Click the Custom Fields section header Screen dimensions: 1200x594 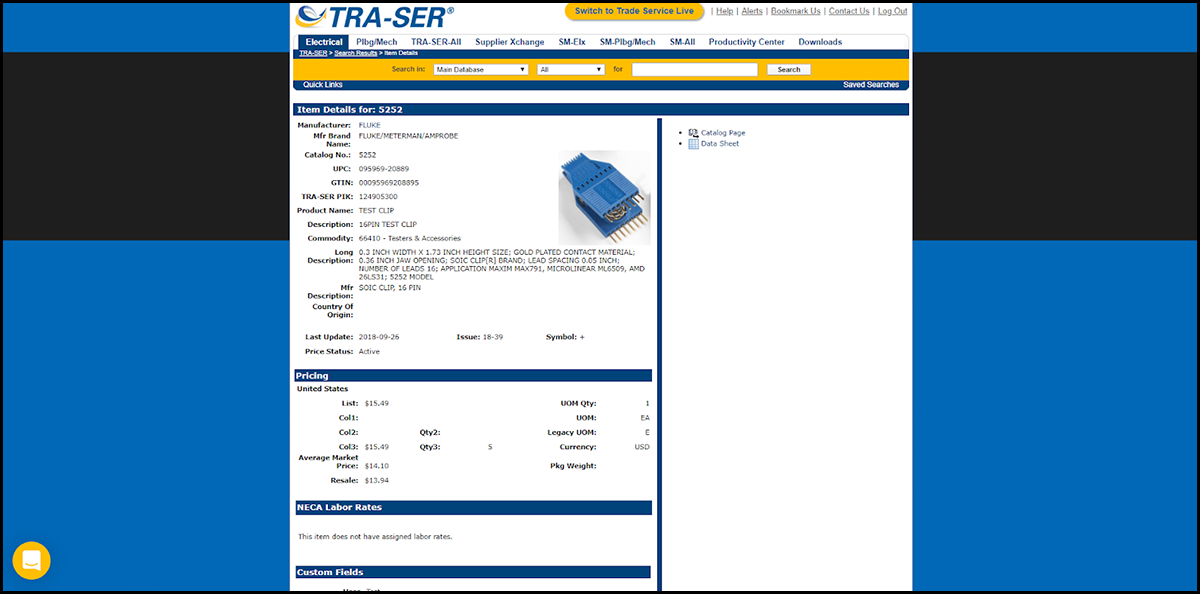[473, 572]
